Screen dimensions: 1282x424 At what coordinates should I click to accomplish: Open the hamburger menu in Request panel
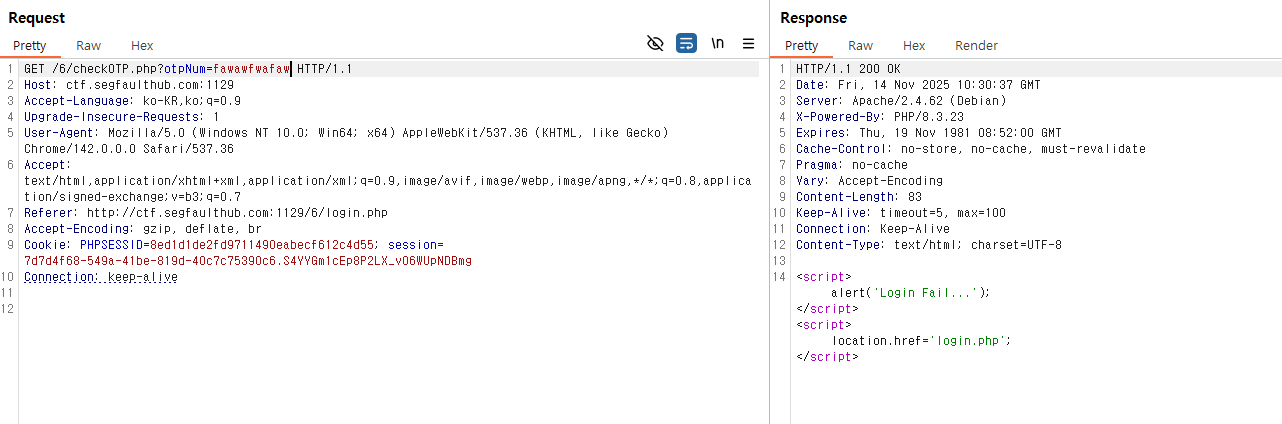[x=748, y=43]
